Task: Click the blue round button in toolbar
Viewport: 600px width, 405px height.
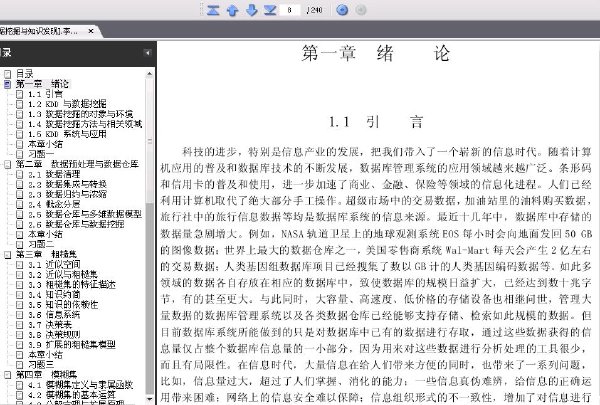Action: (342, 10)
